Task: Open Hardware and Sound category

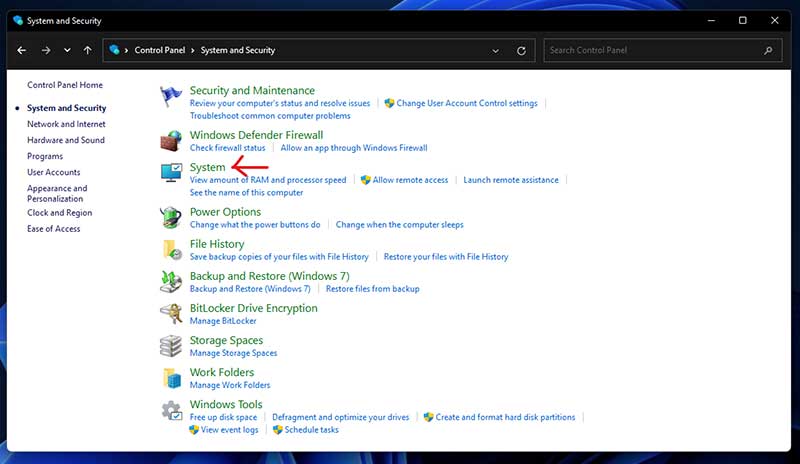Action: [66, 140]
